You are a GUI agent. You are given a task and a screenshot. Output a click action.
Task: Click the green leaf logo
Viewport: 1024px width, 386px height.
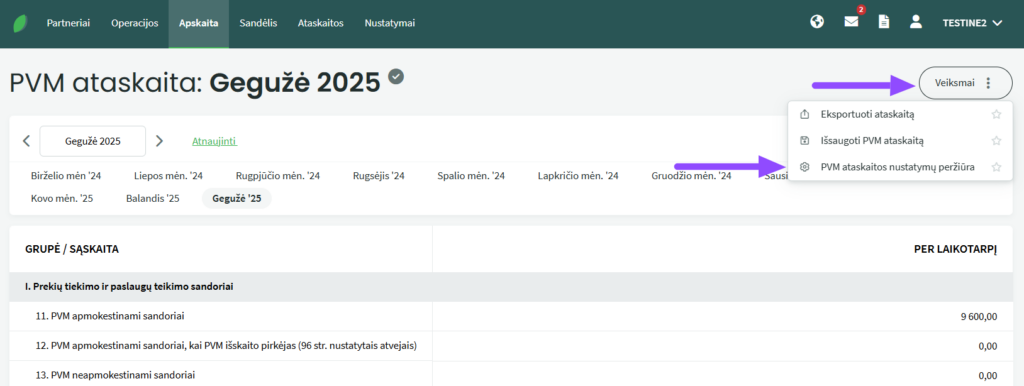[20, 24]
